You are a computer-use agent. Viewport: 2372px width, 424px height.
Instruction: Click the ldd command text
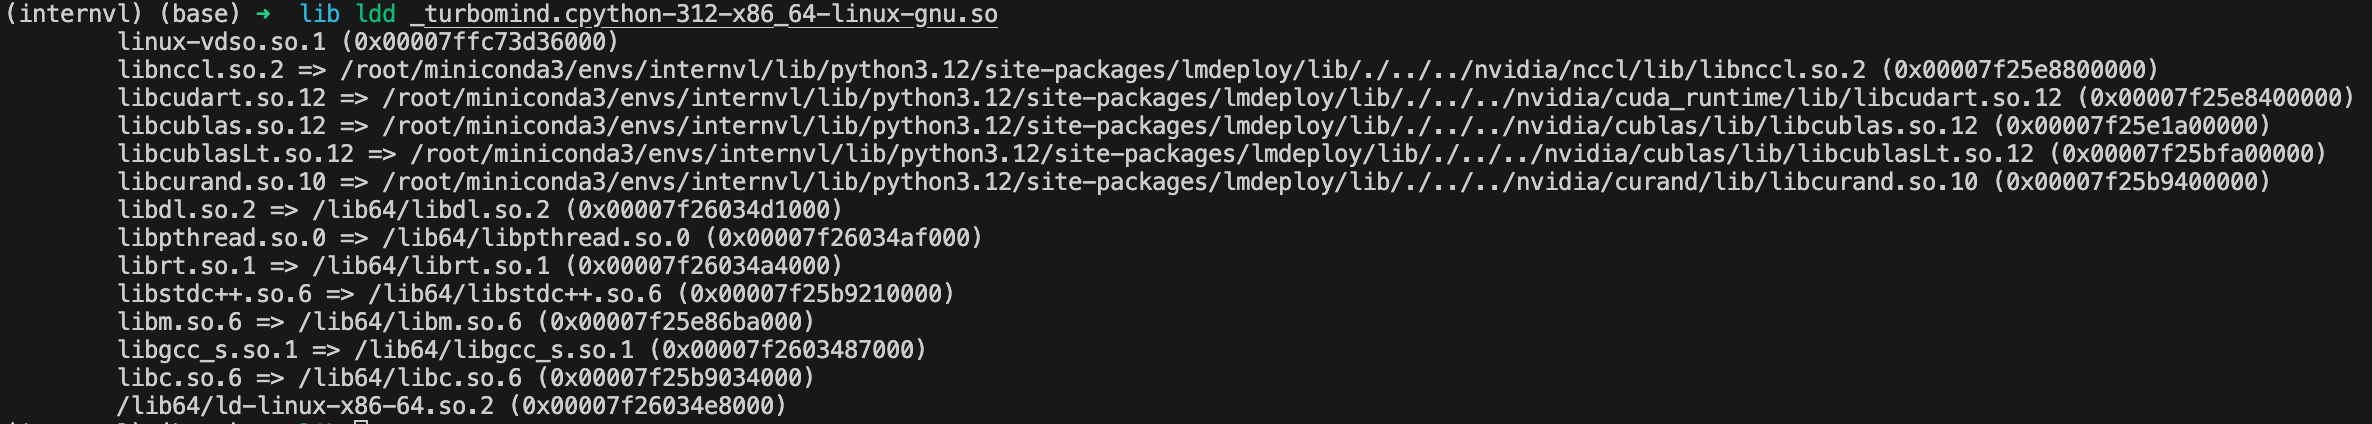coord(375,15)
